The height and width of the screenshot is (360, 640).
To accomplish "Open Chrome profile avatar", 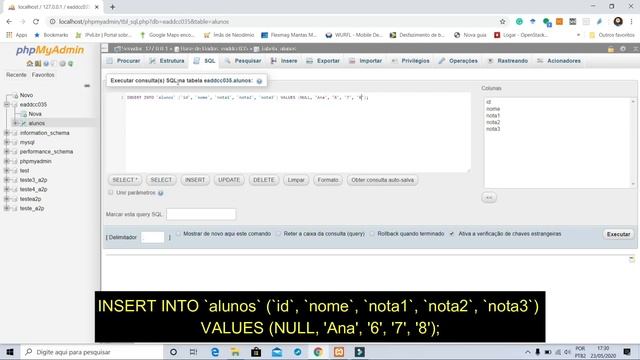I will pos(618,22).
